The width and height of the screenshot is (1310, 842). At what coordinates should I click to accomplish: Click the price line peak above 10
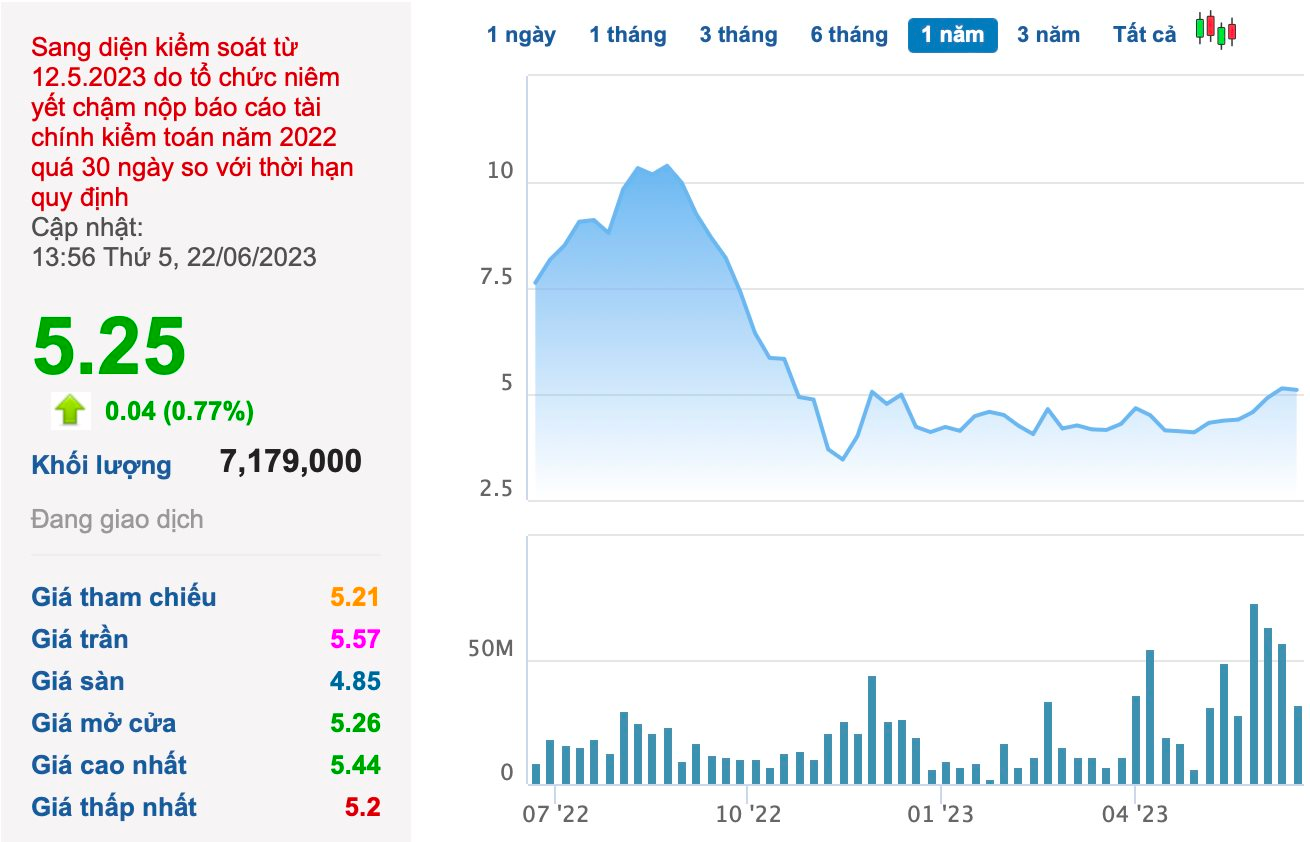(667, 165)
